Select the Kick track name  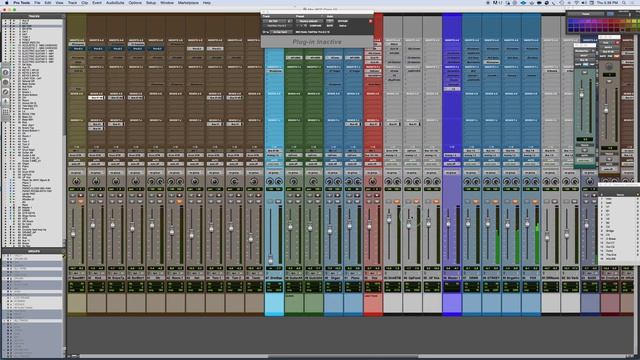coord(96,278)
